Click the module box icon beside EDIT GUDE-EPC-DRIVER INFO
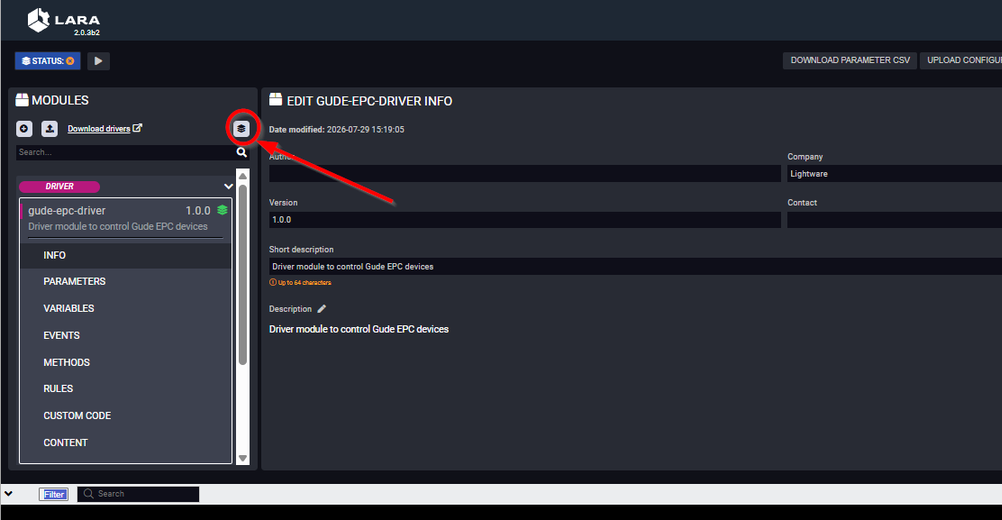This screenshot has width=1002, height=520. coord(275,99)
